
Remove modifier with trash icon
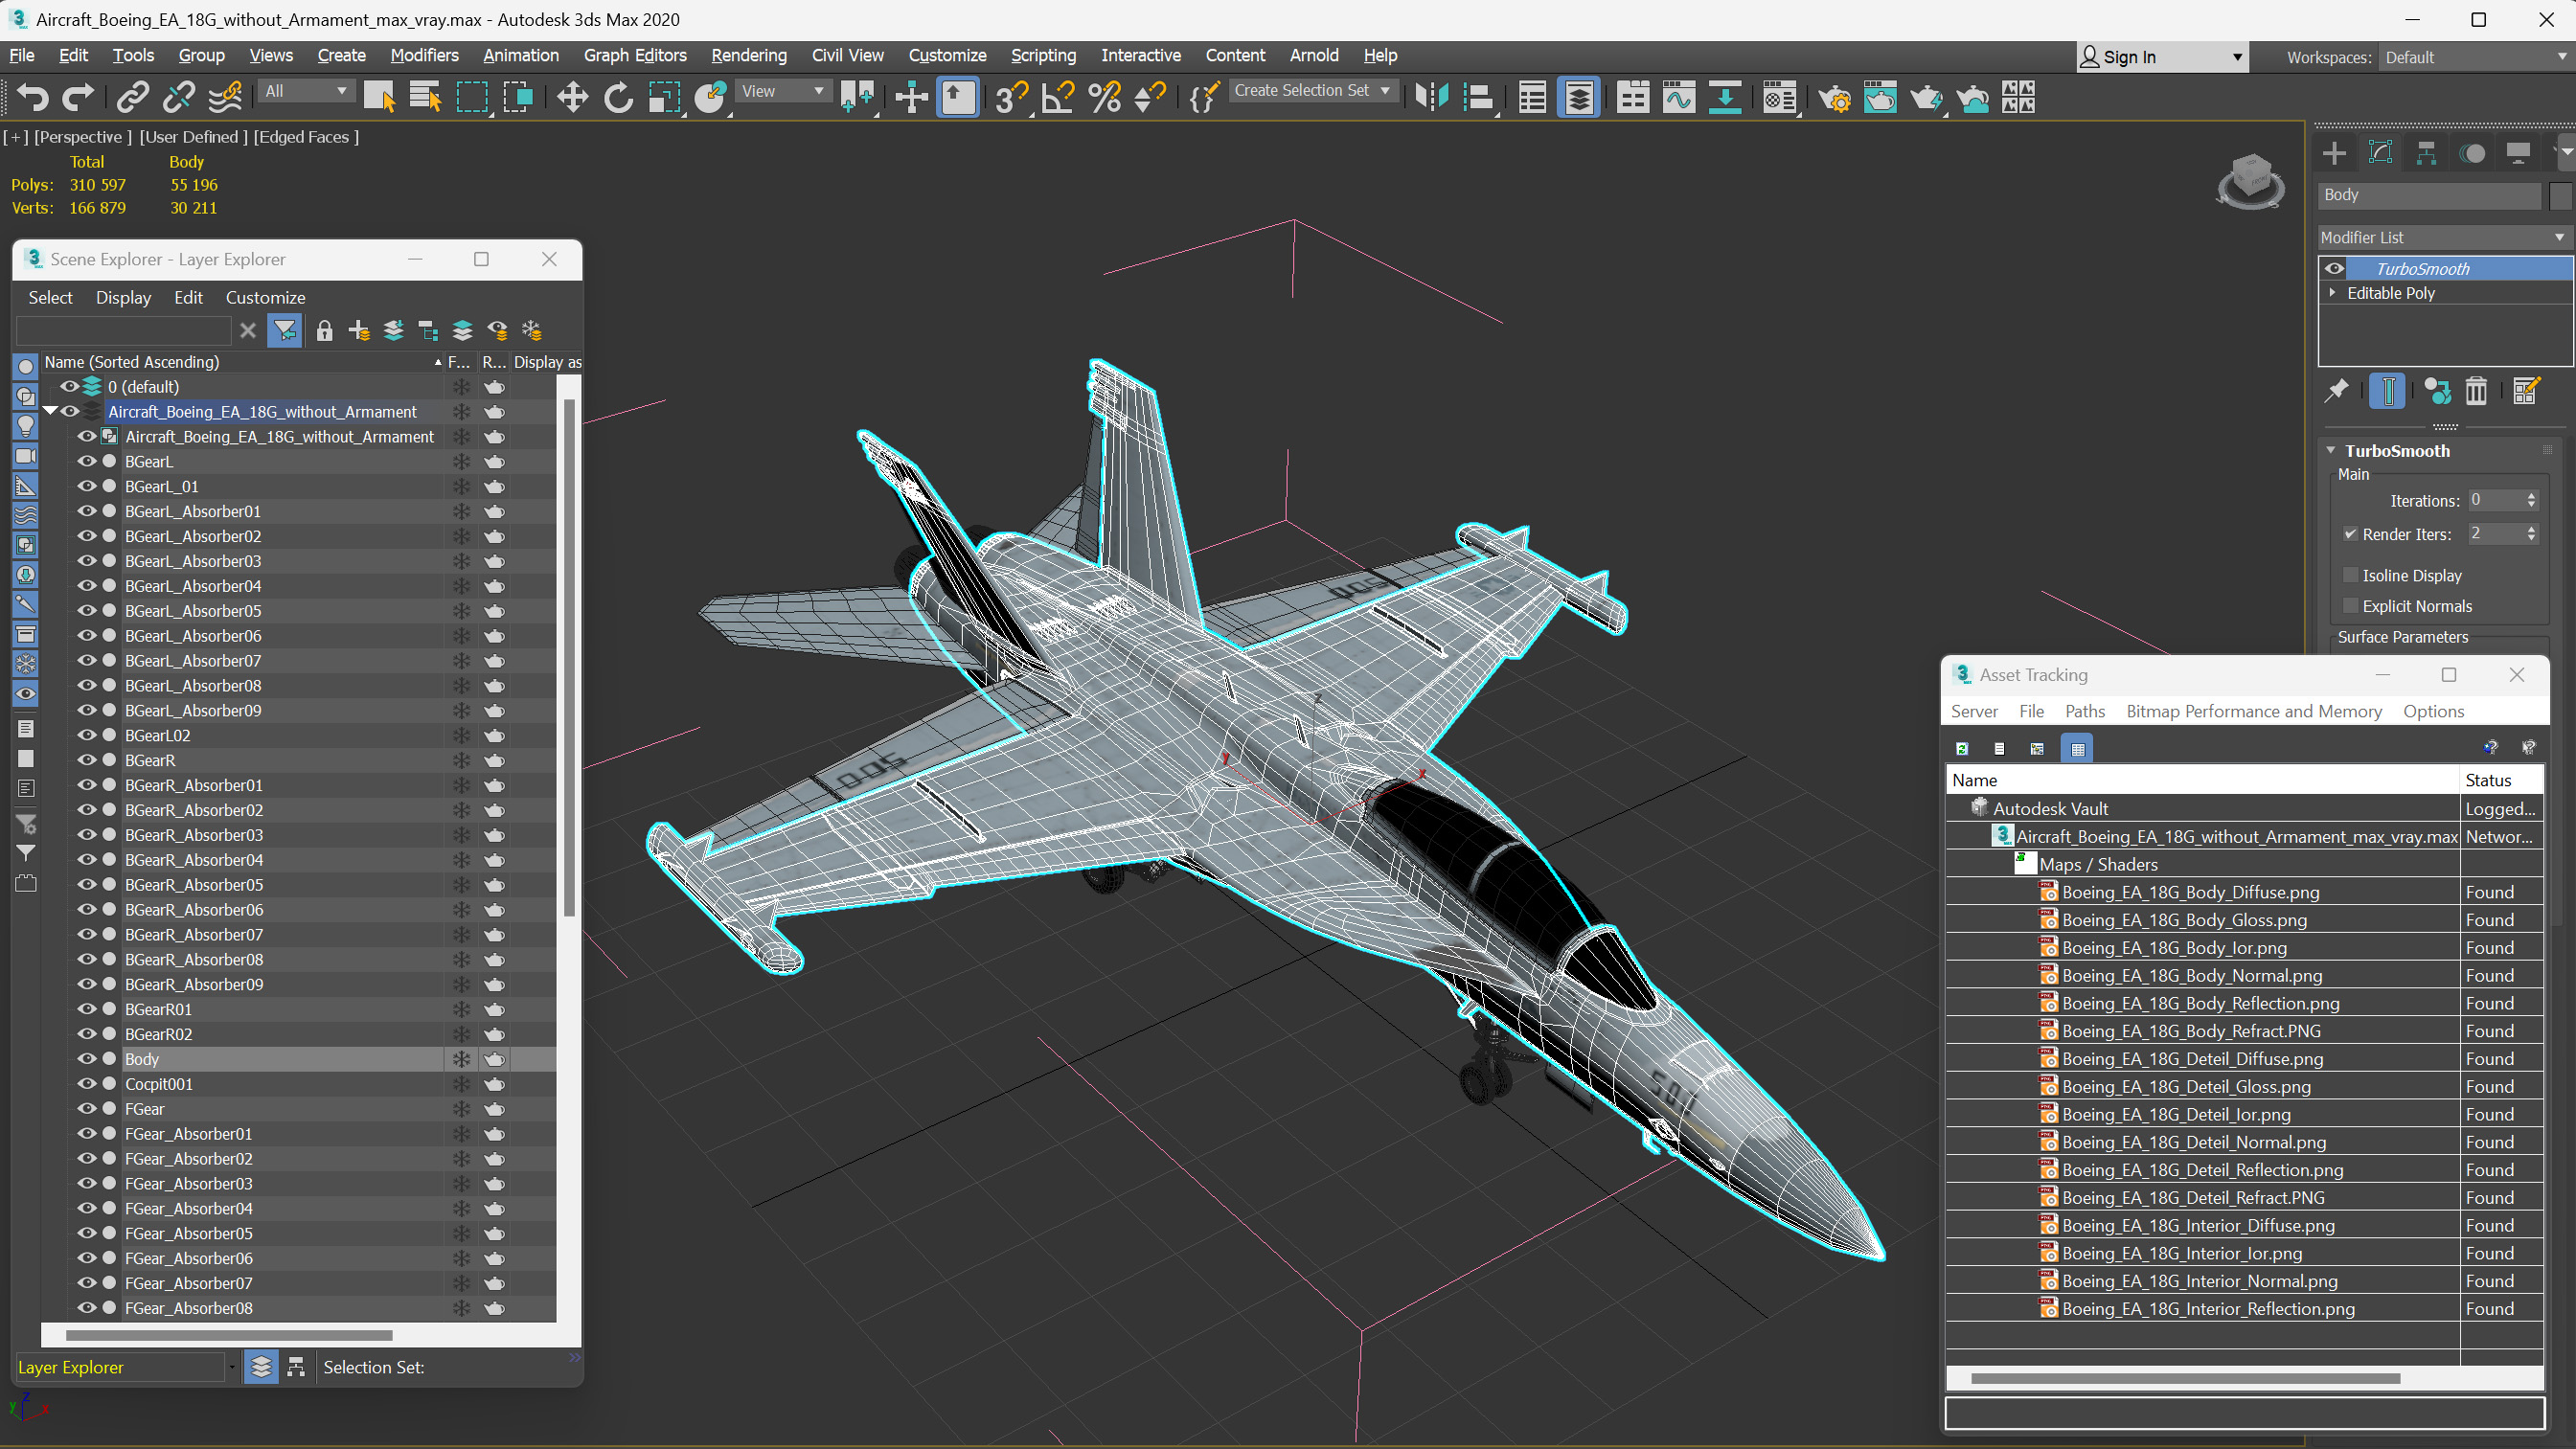(x=2476, y=391)
